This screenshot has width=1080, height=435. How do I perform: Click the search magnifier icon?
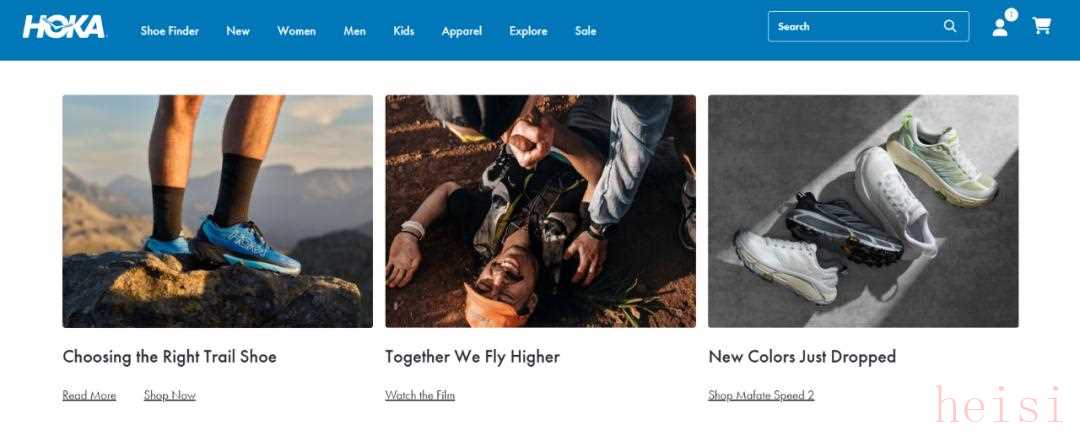click(950, 26)
